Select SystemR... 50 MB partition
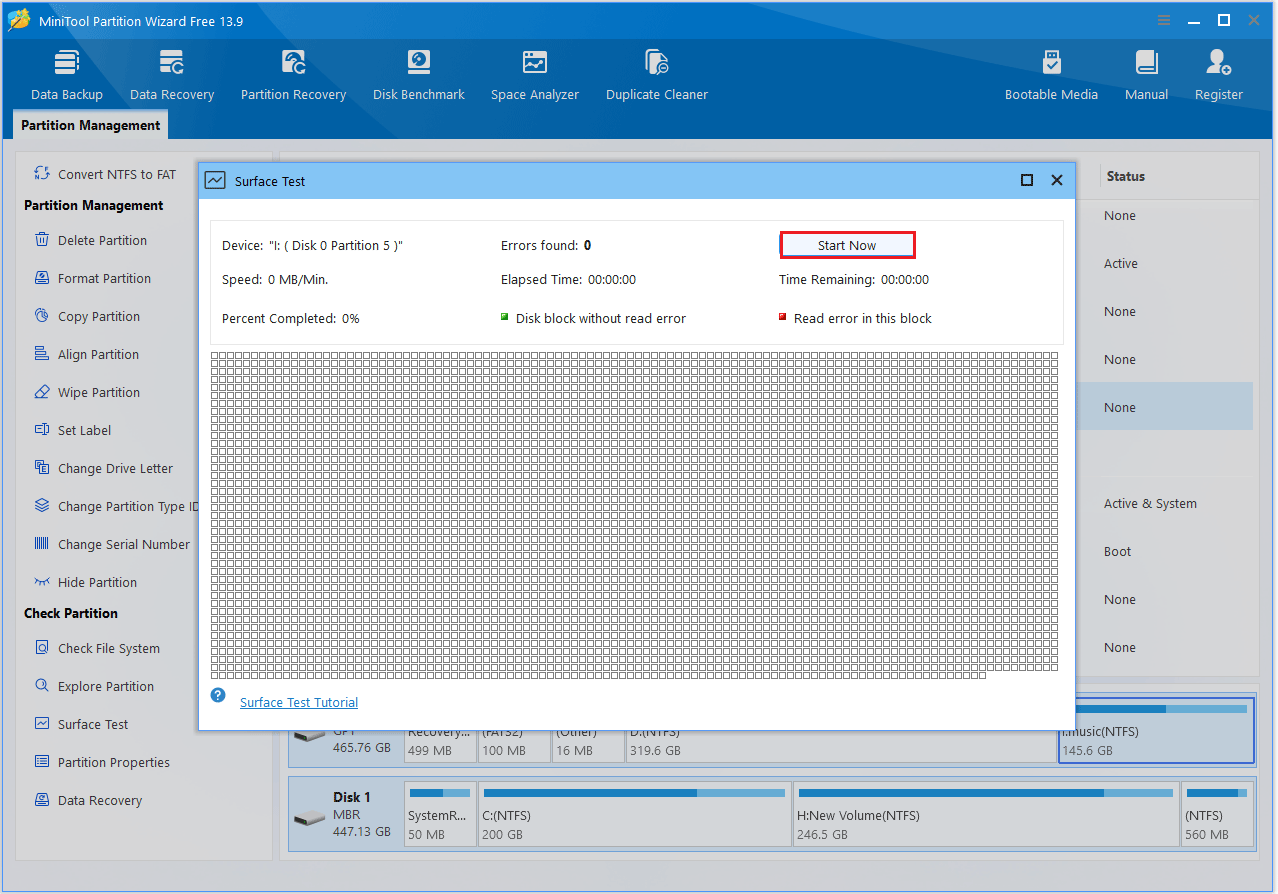1278x894 pixels. (441, 815)
